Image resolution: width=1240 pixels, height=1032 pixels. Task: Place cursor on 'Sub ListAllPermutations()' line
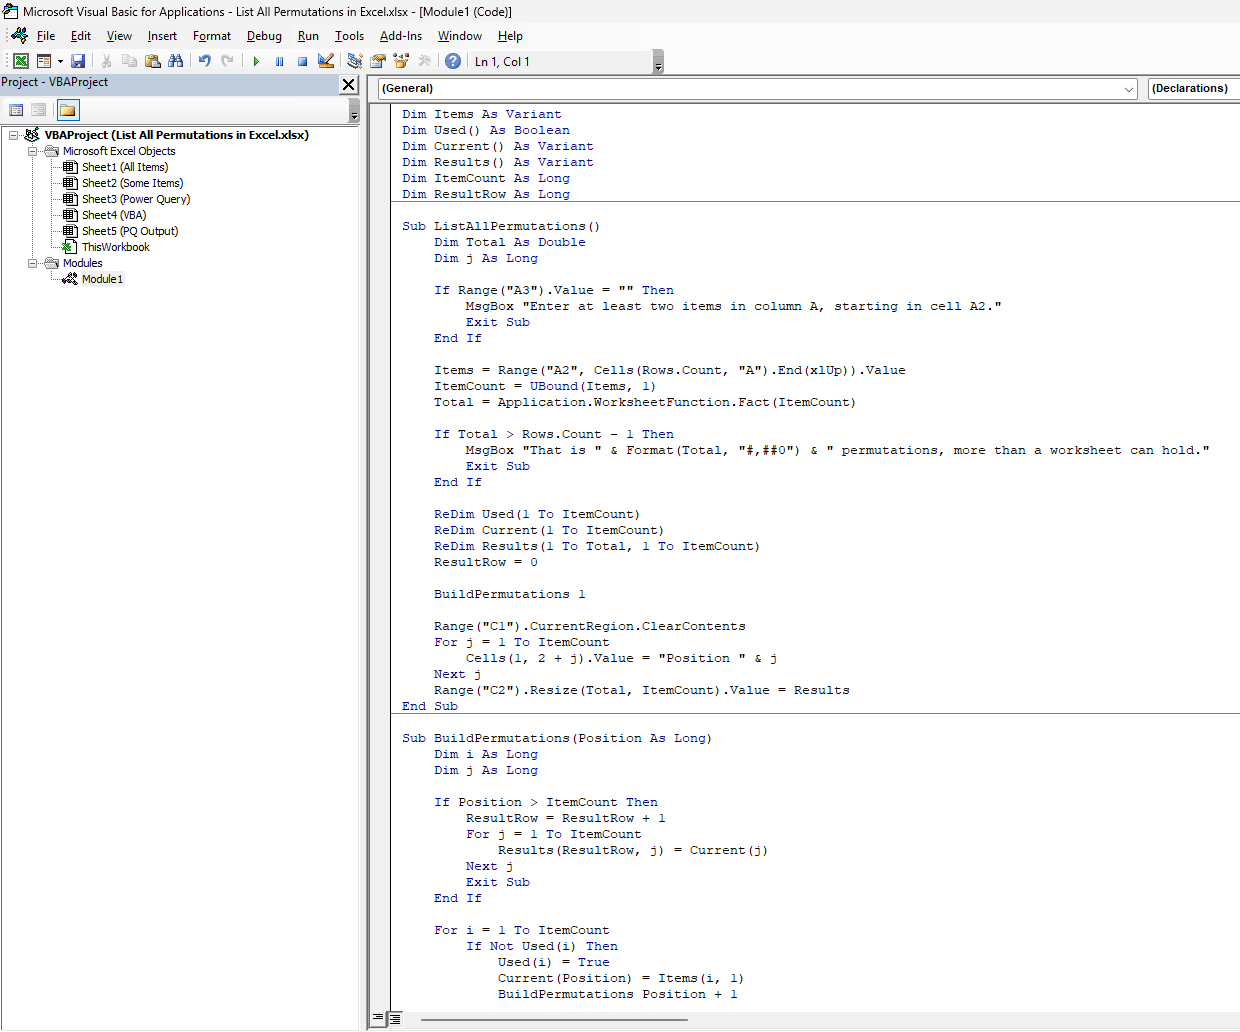point(501,226)
